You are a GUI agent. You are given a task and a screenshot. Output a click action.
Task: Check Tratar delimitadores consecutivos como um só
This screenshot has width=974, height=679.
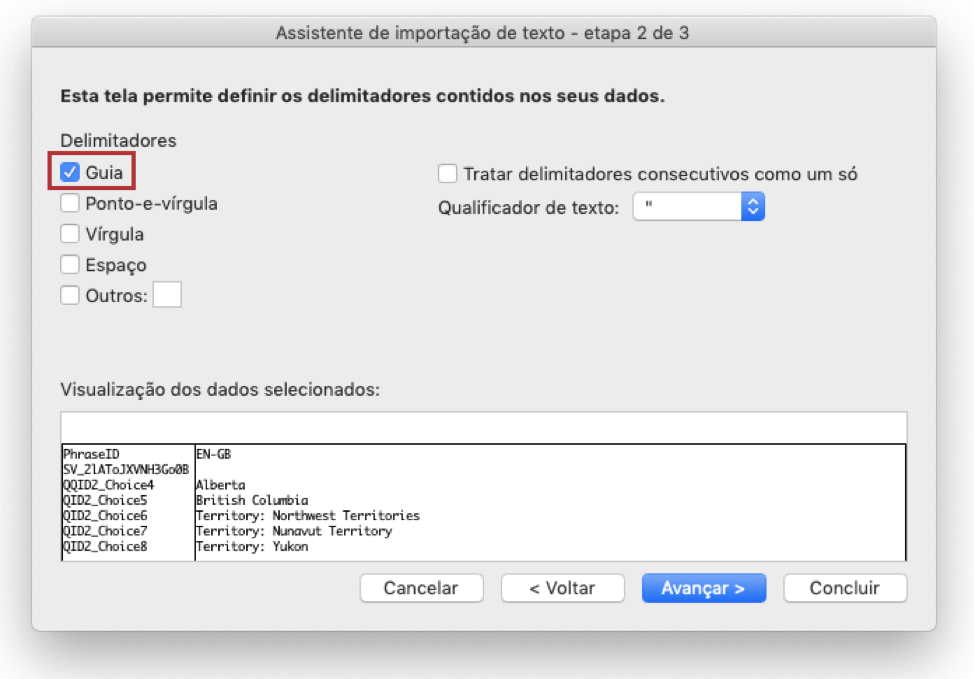pyautogui.click(x=448, y=174)
